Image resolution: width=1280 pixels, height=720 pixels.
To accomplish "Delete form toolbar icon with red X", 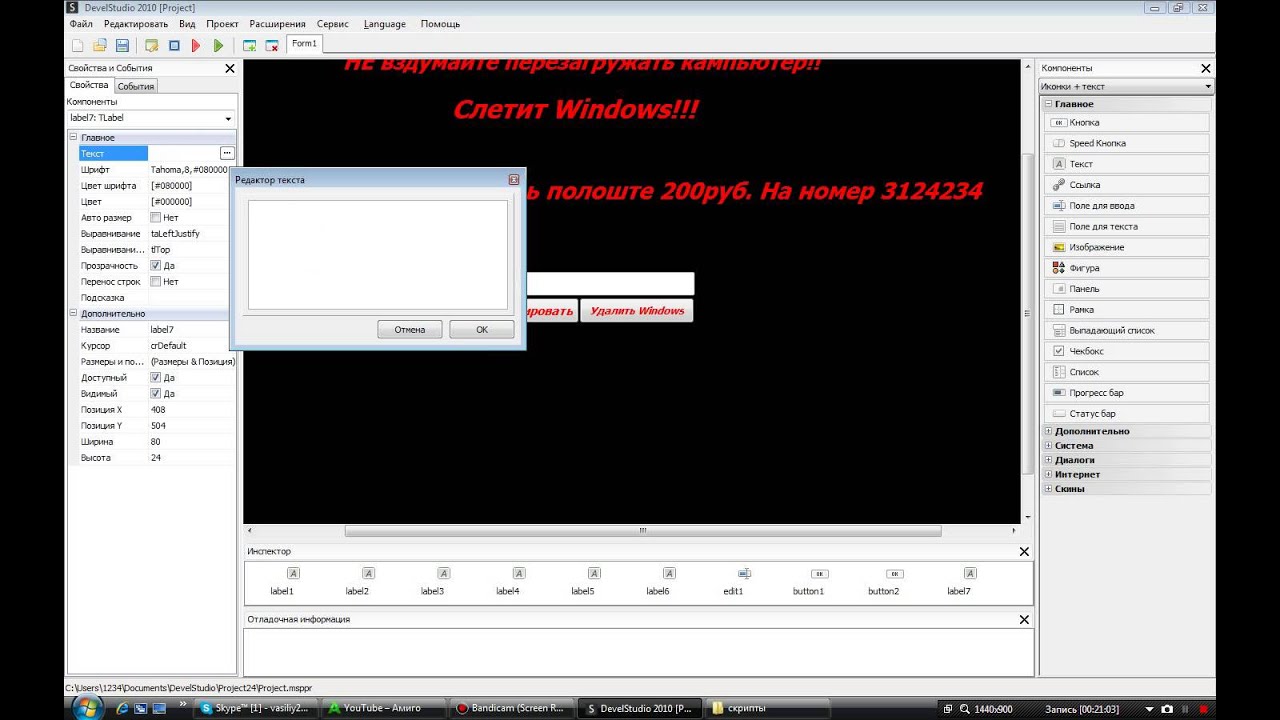I will click(x=271, y=45).
